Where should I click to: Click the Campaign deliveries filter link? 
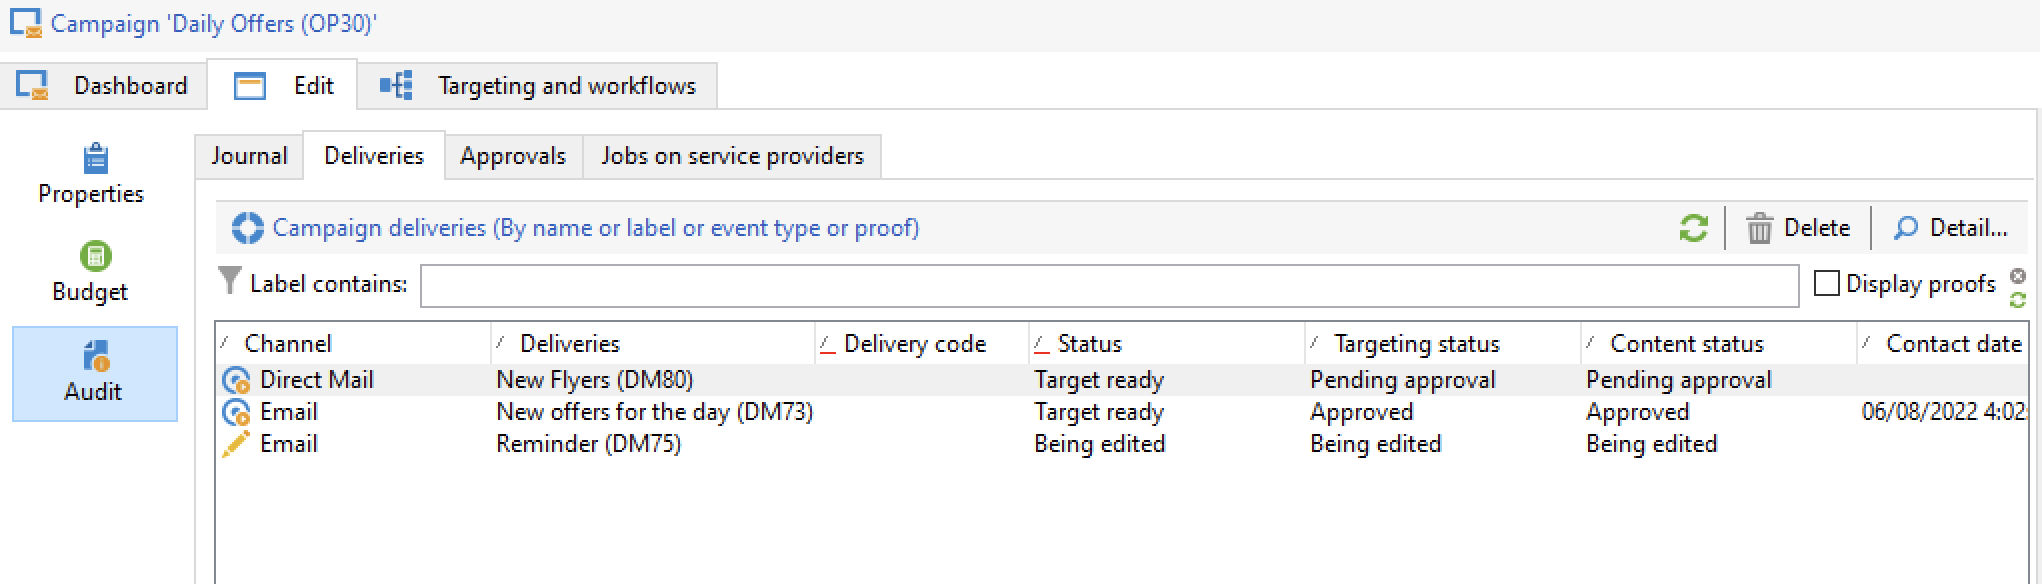(595, 228)
